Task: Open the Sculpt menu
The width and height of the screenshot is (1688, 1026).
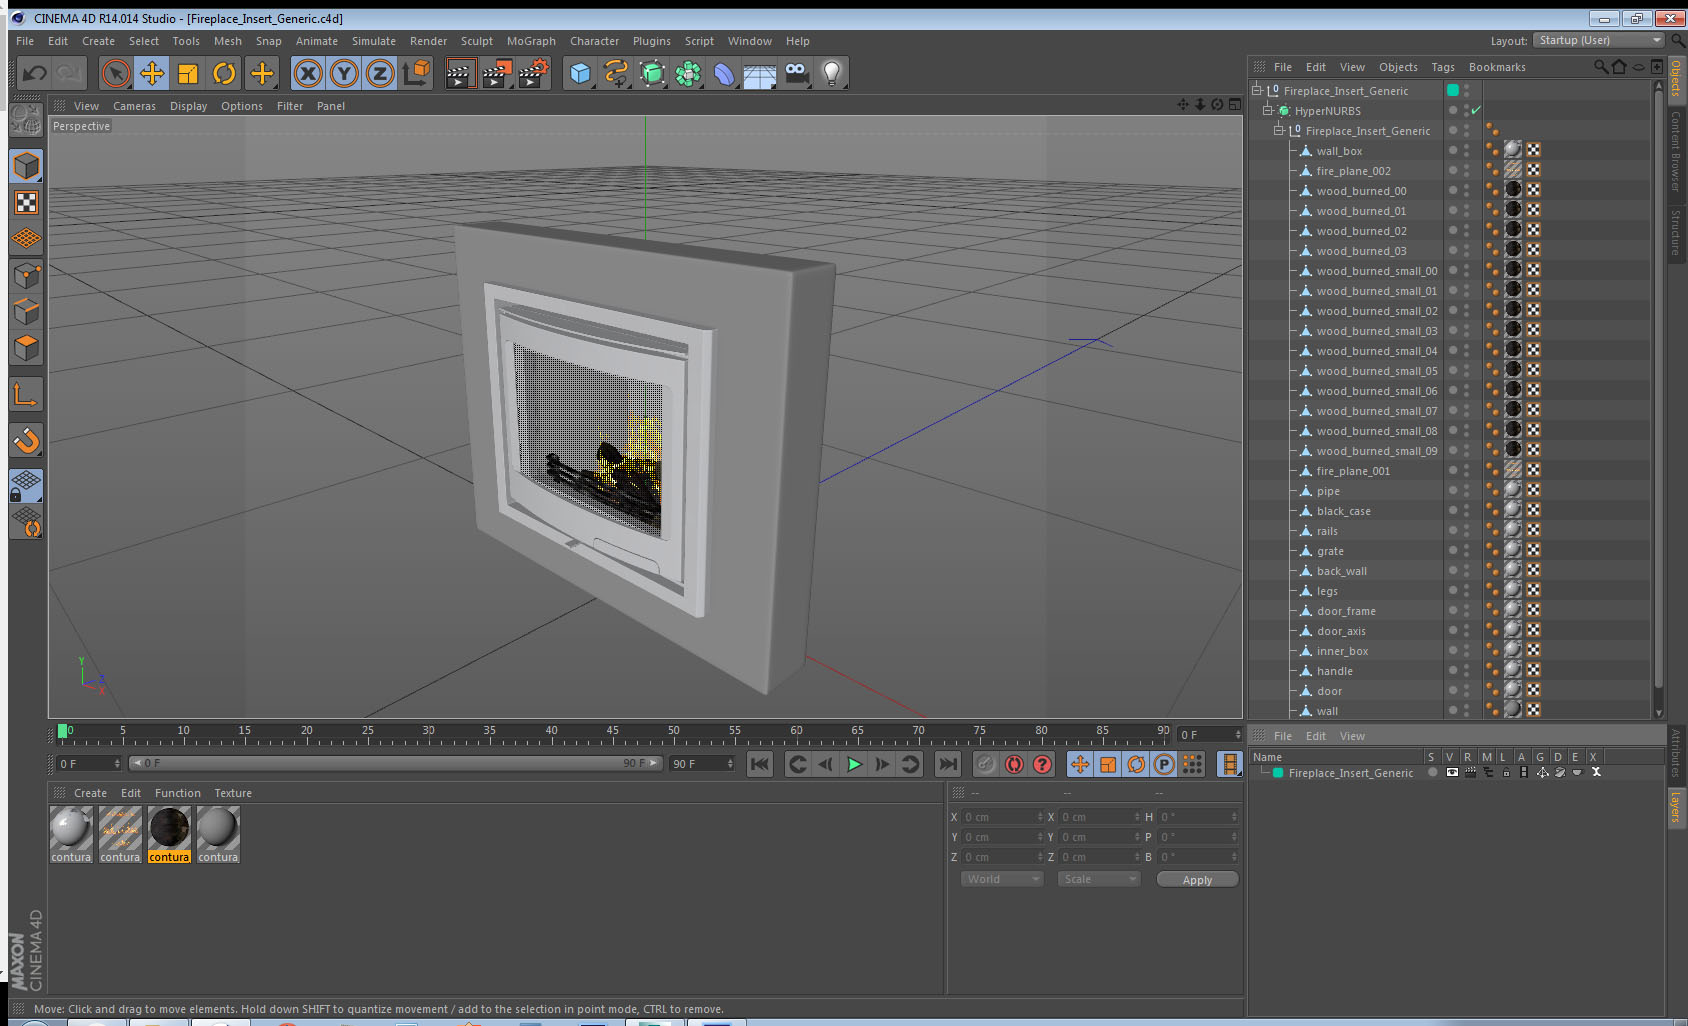Action: tap(477, 41)
